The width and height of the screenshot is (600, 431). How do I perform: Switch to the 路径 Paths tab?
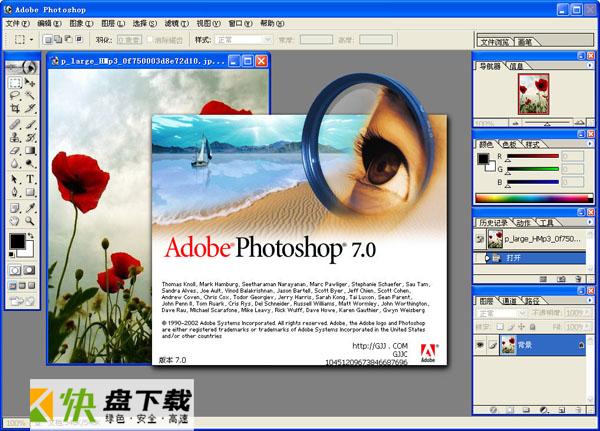click(532, 301)
